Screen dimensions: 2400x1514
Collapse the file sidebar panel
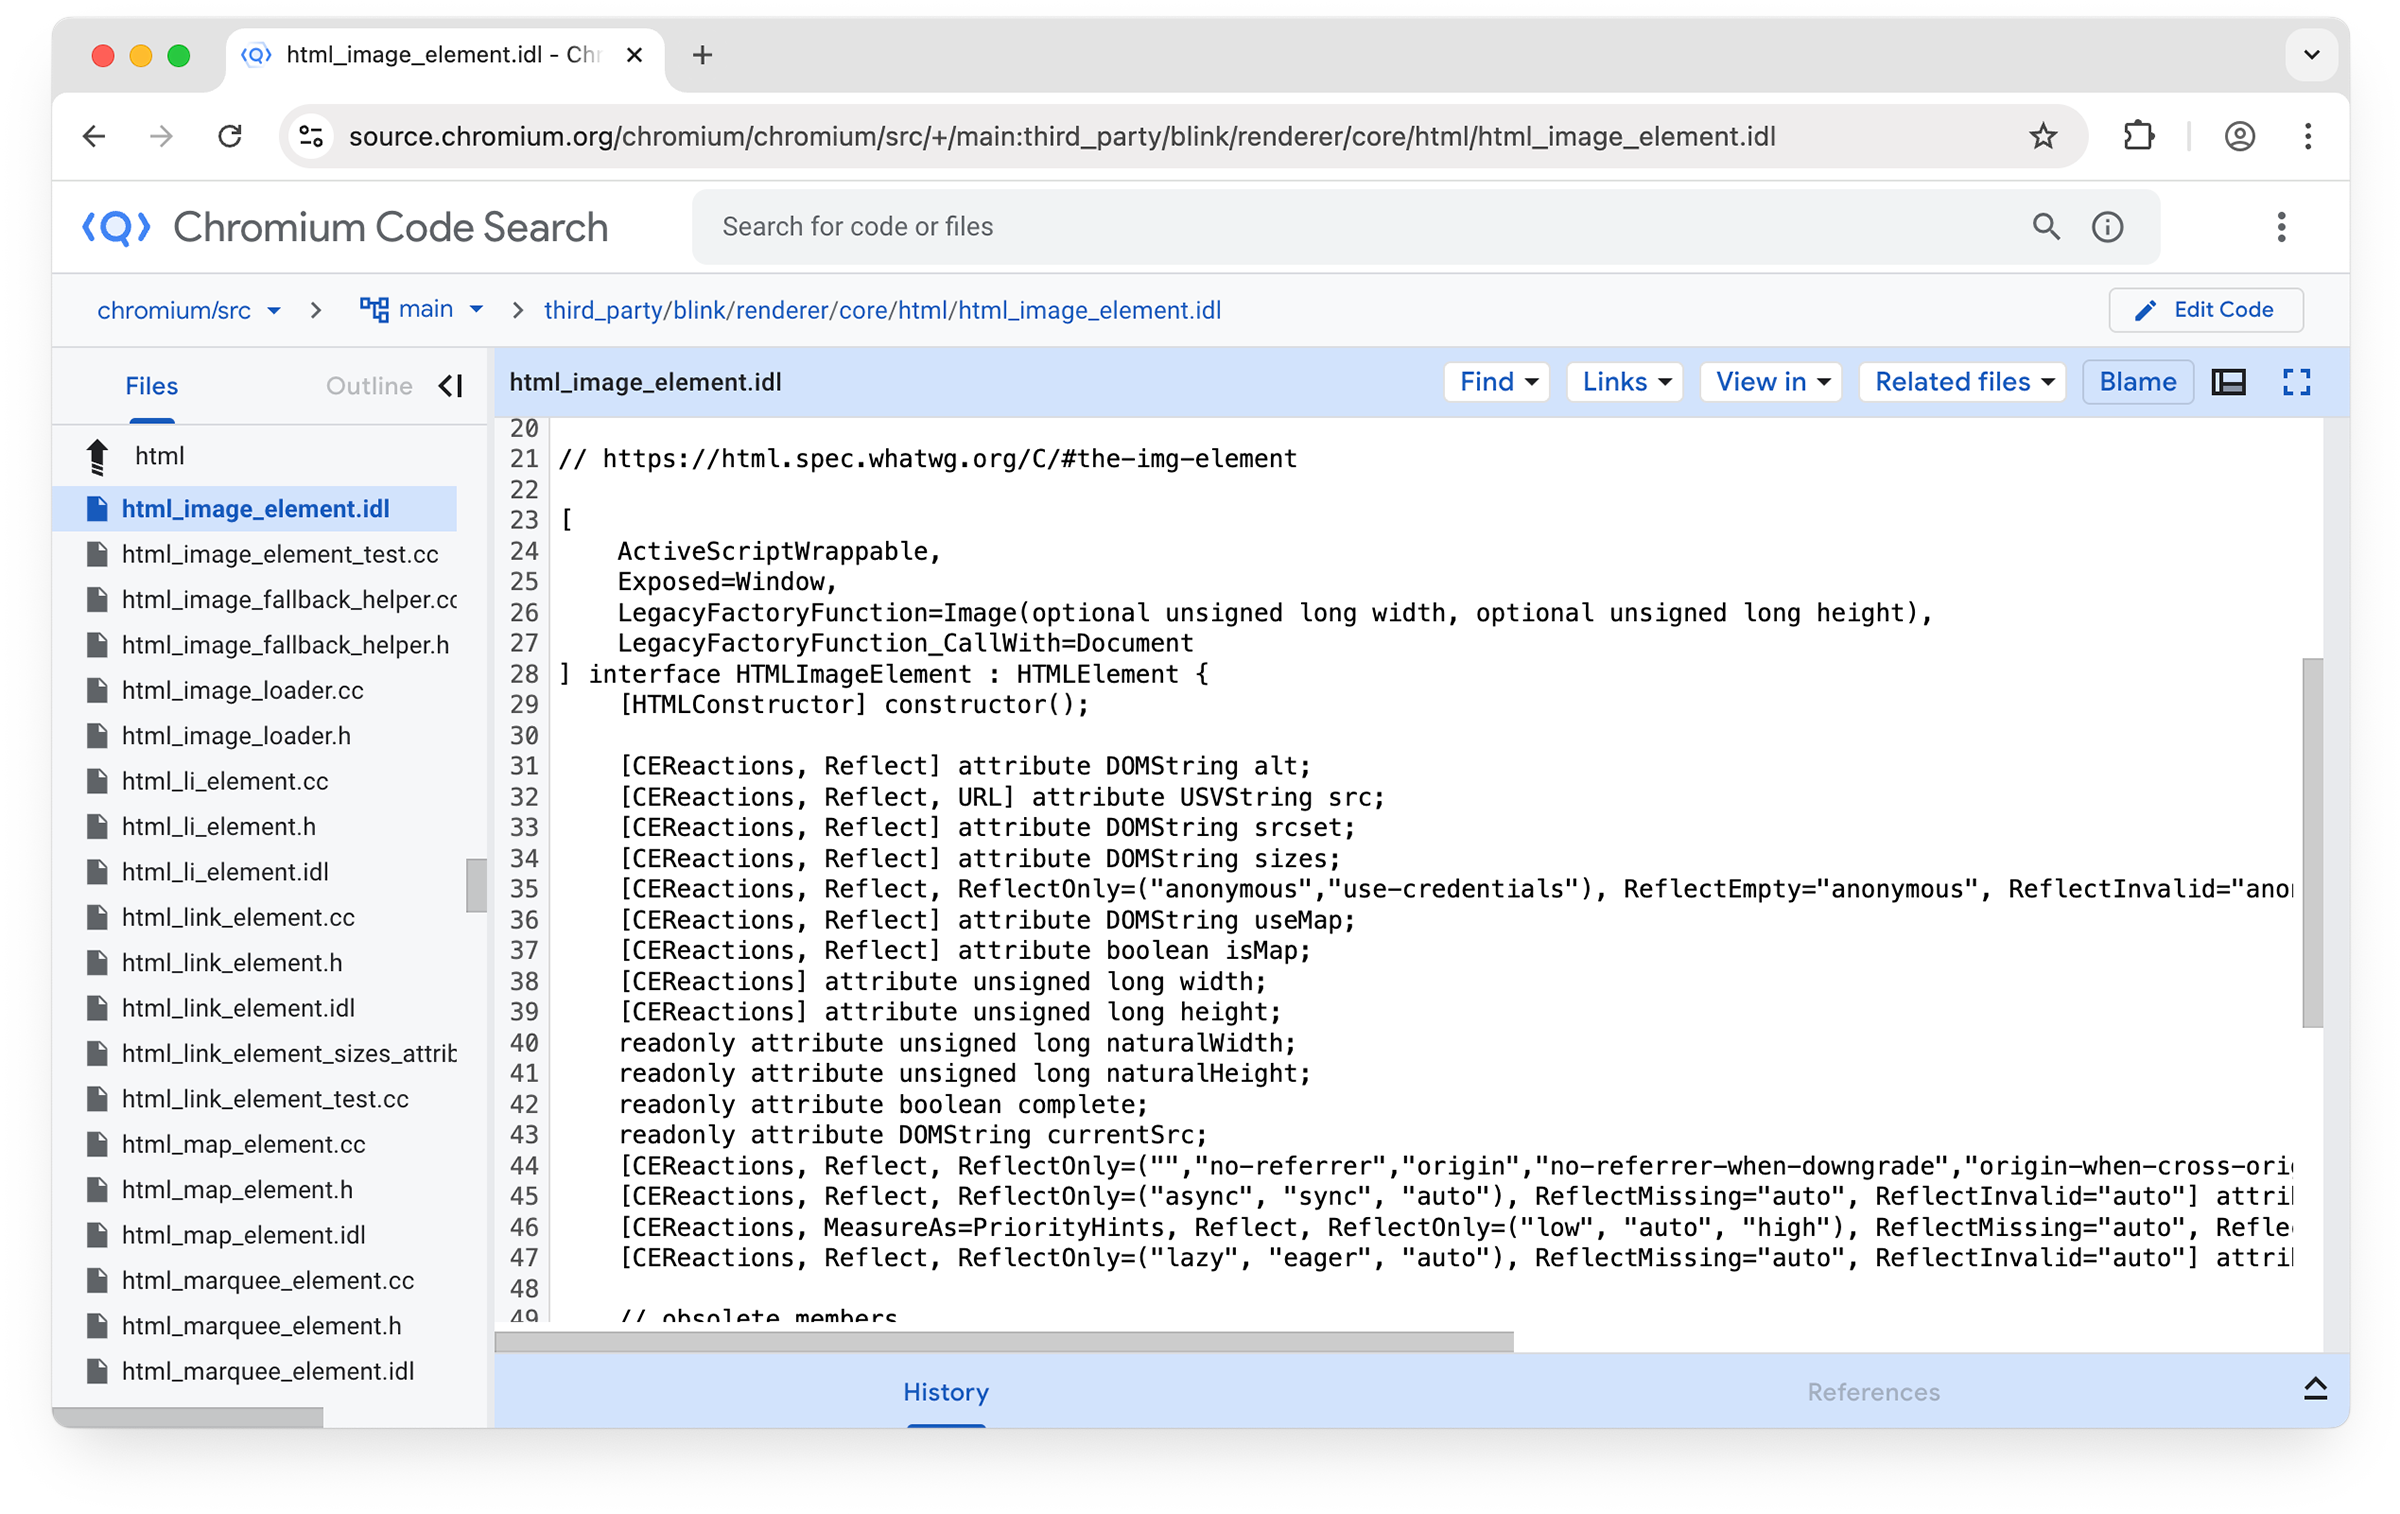[451, 386]
